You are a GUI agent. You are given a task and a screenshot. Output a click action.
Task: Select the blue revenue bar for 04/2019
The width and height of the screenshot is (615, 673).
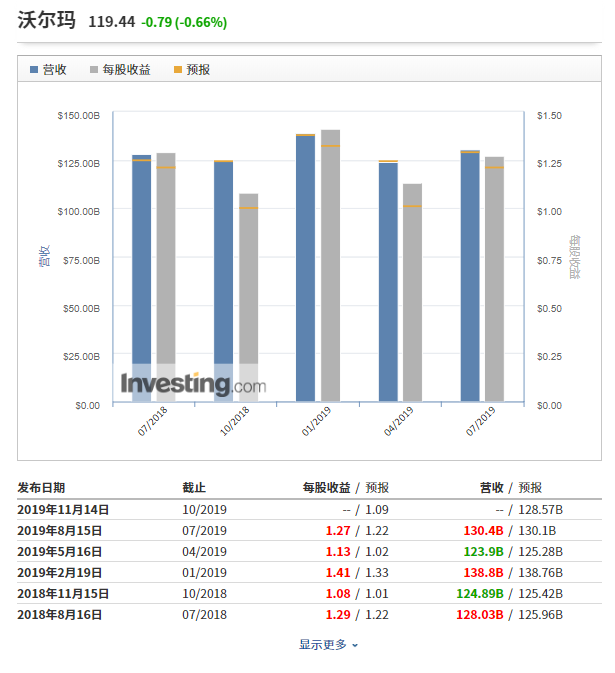388,282
